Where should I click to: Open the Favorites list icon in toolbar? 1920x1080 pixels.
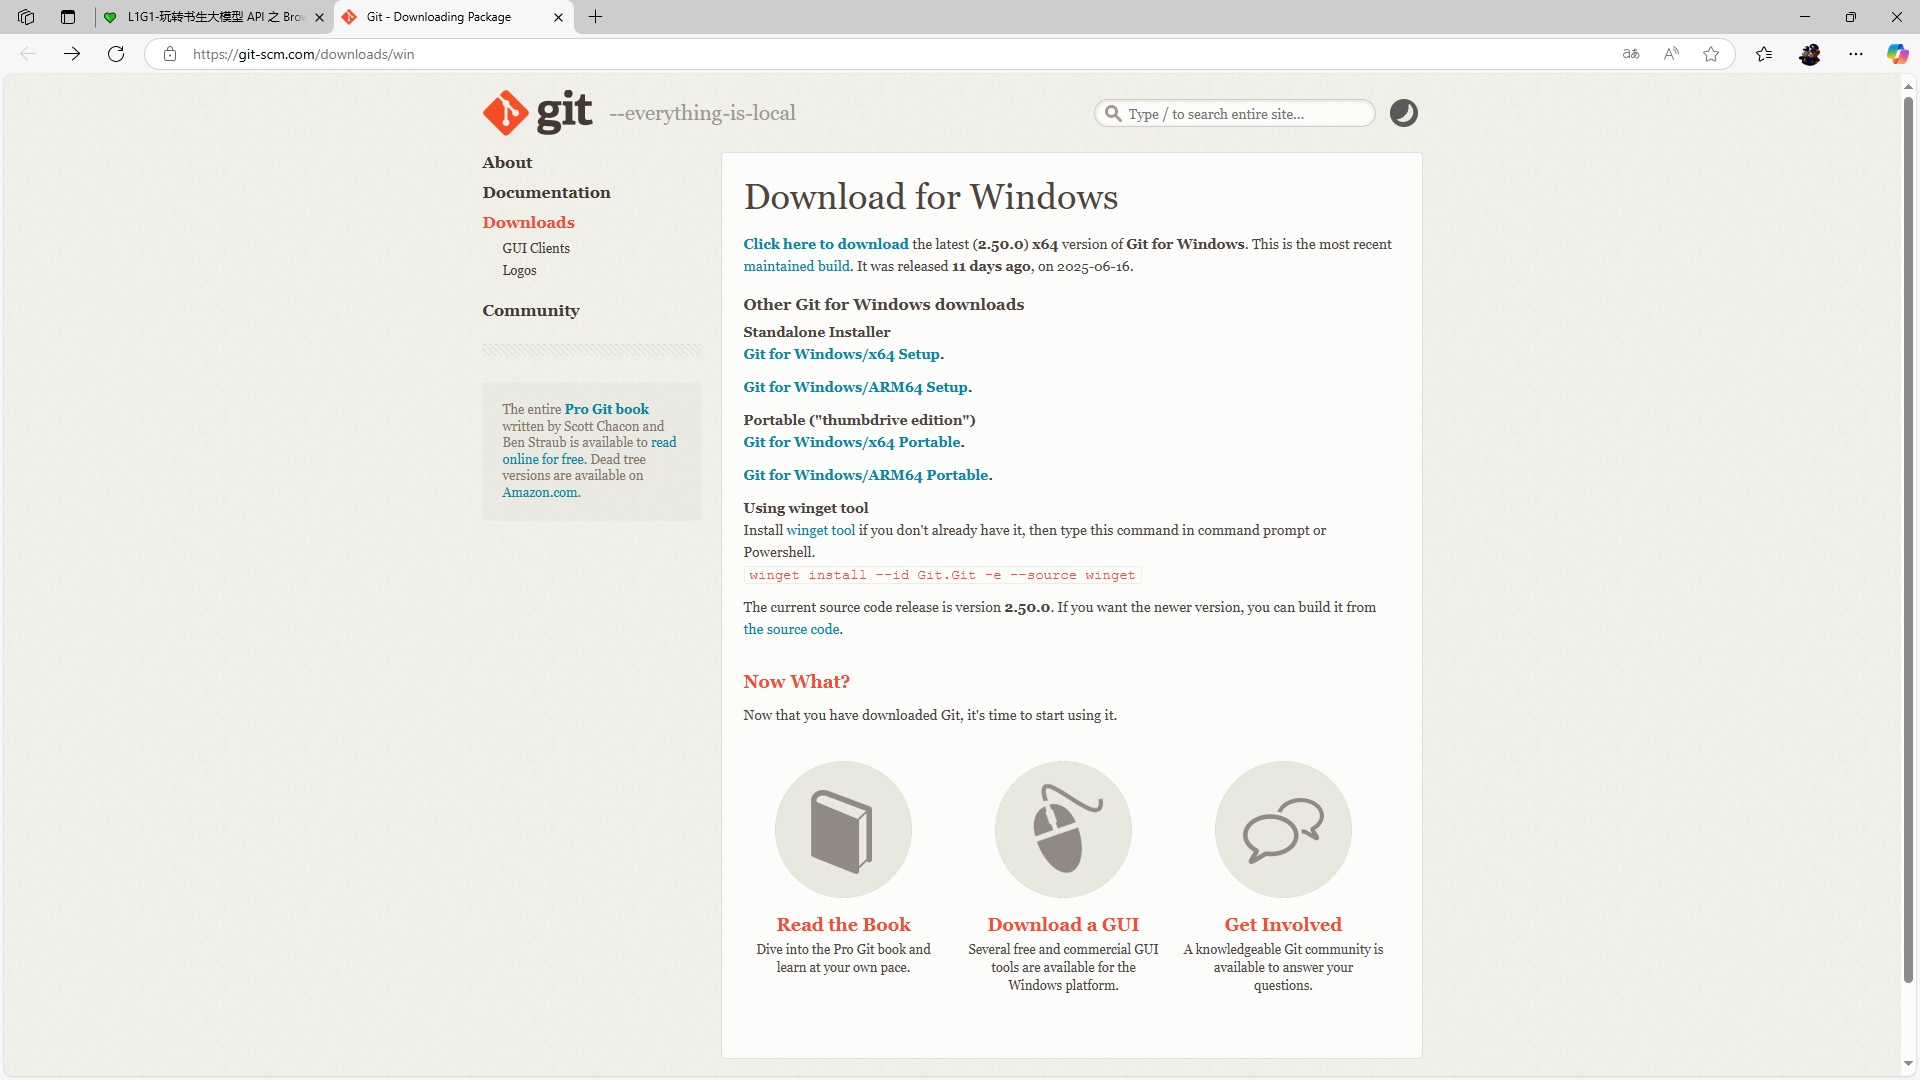tap(1764, 54)
